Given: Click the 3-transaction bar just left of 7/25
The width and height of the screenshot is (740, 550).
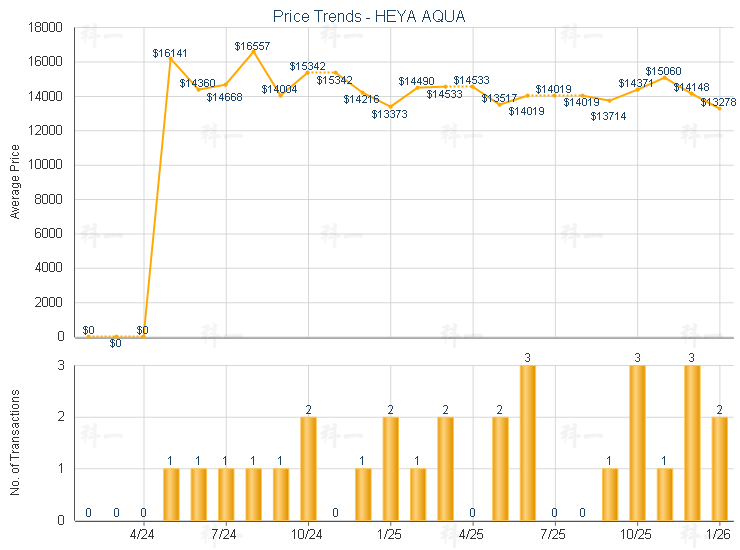Looking at the screenshot, I should click(527, 442).
